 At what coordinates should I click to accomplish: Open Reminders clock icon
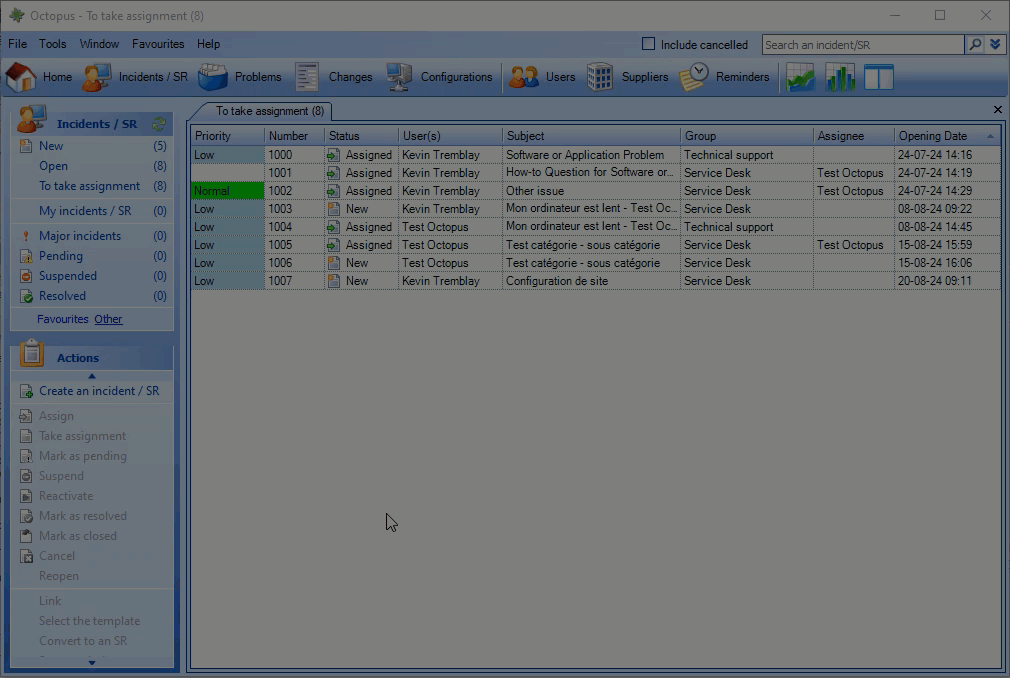pos(694,77)
